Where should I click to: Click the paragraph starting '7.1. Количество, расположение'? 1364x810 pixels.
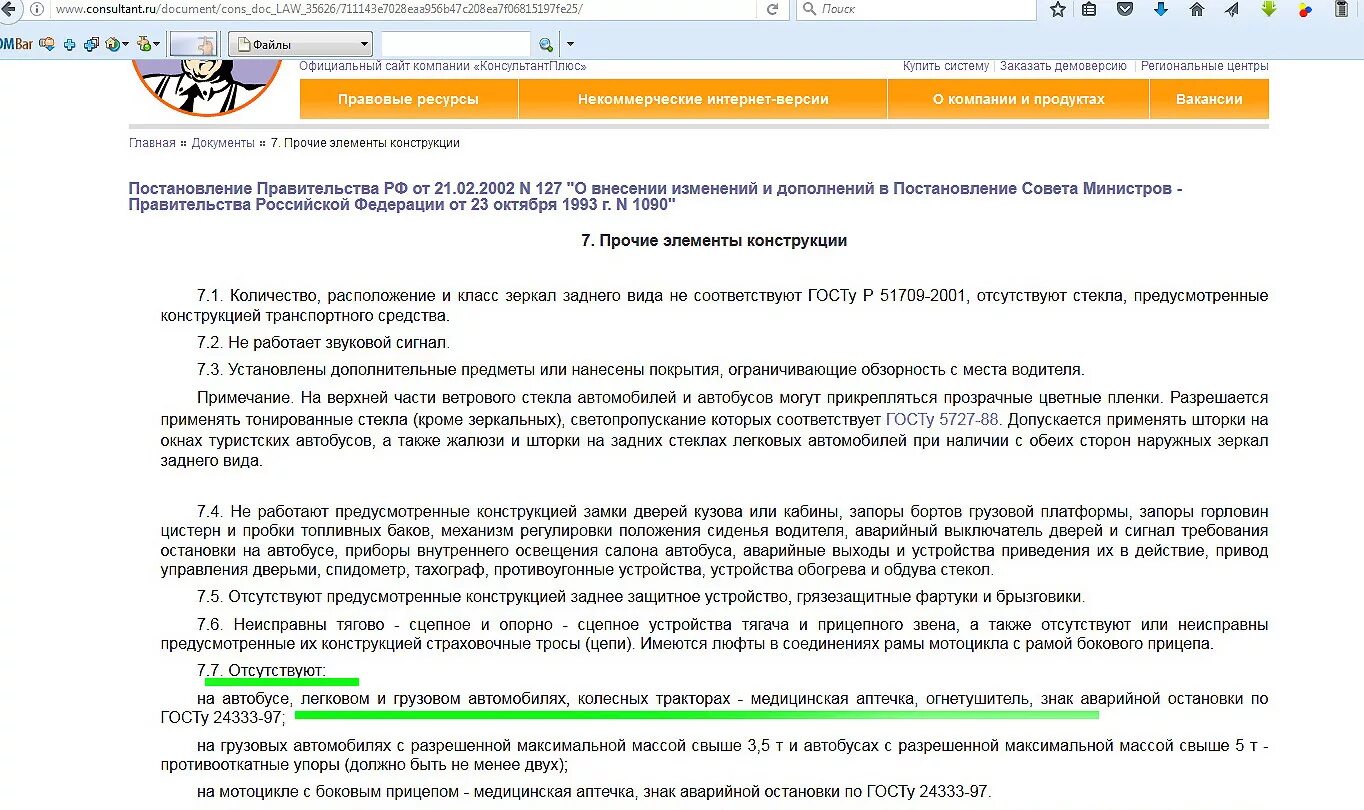714,306
